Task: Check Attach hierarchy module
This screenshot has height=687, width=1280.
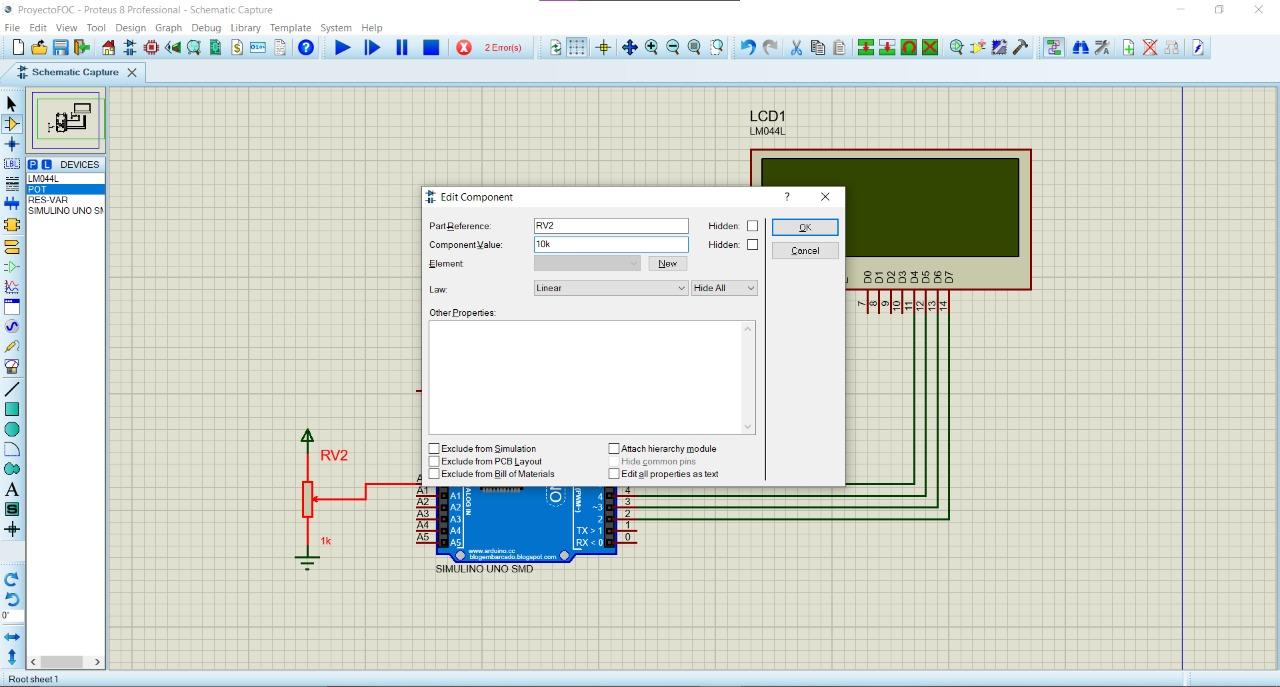Action: [x=614, y=449]
